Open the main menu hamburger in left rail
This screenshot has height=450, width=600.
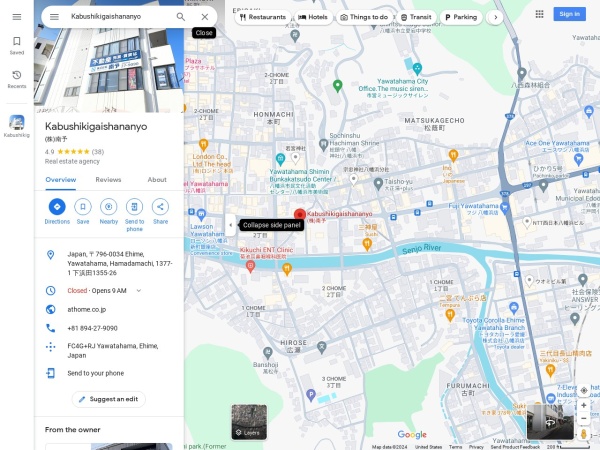[x=17, y=17]
